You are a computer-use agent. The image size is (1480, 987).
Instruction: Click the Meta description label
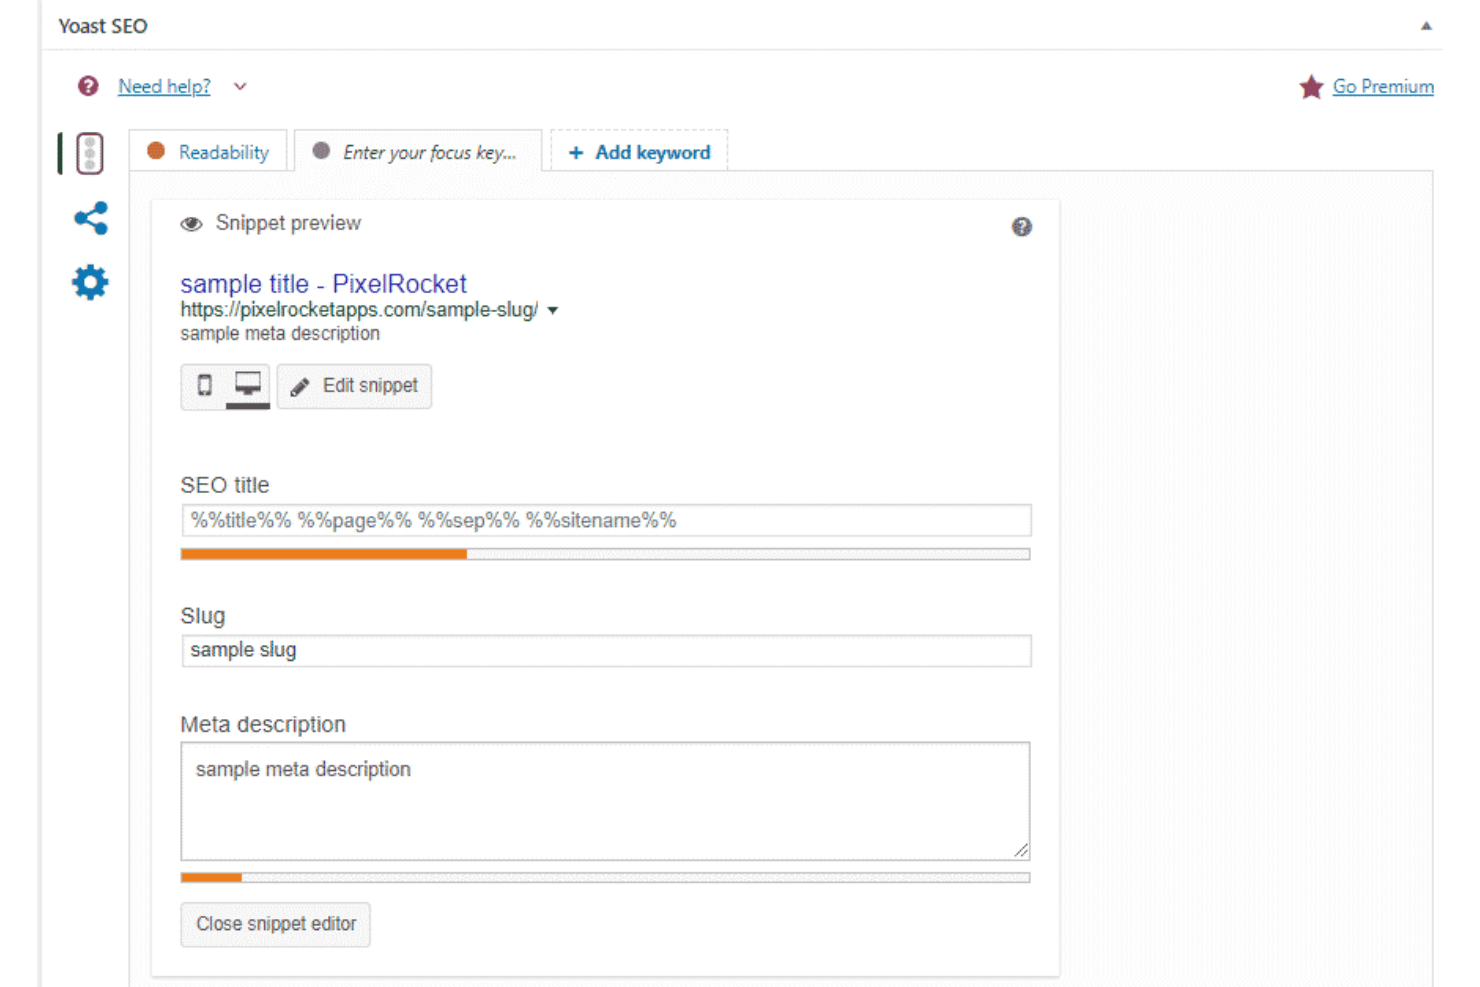click(x=263, y=724)
